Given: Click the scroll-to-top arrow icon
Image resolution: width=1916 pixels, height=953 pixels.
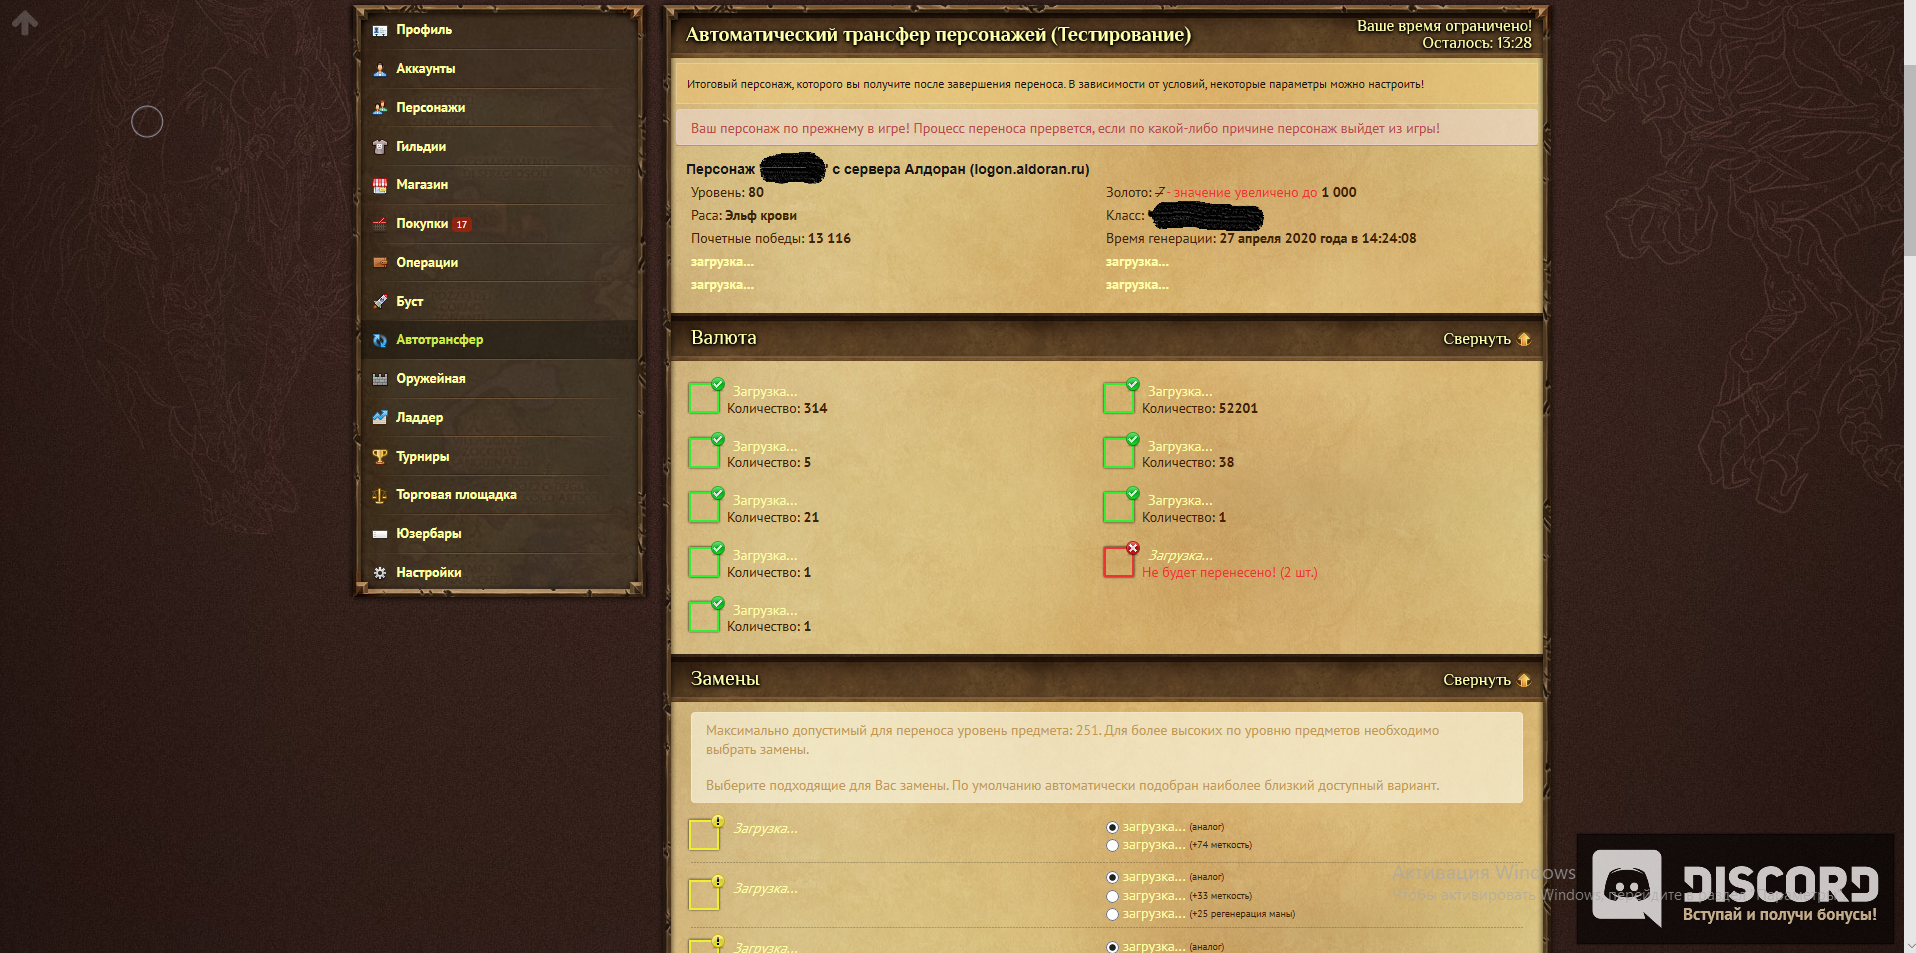Looking at the screenshot, I should [25, 22].
